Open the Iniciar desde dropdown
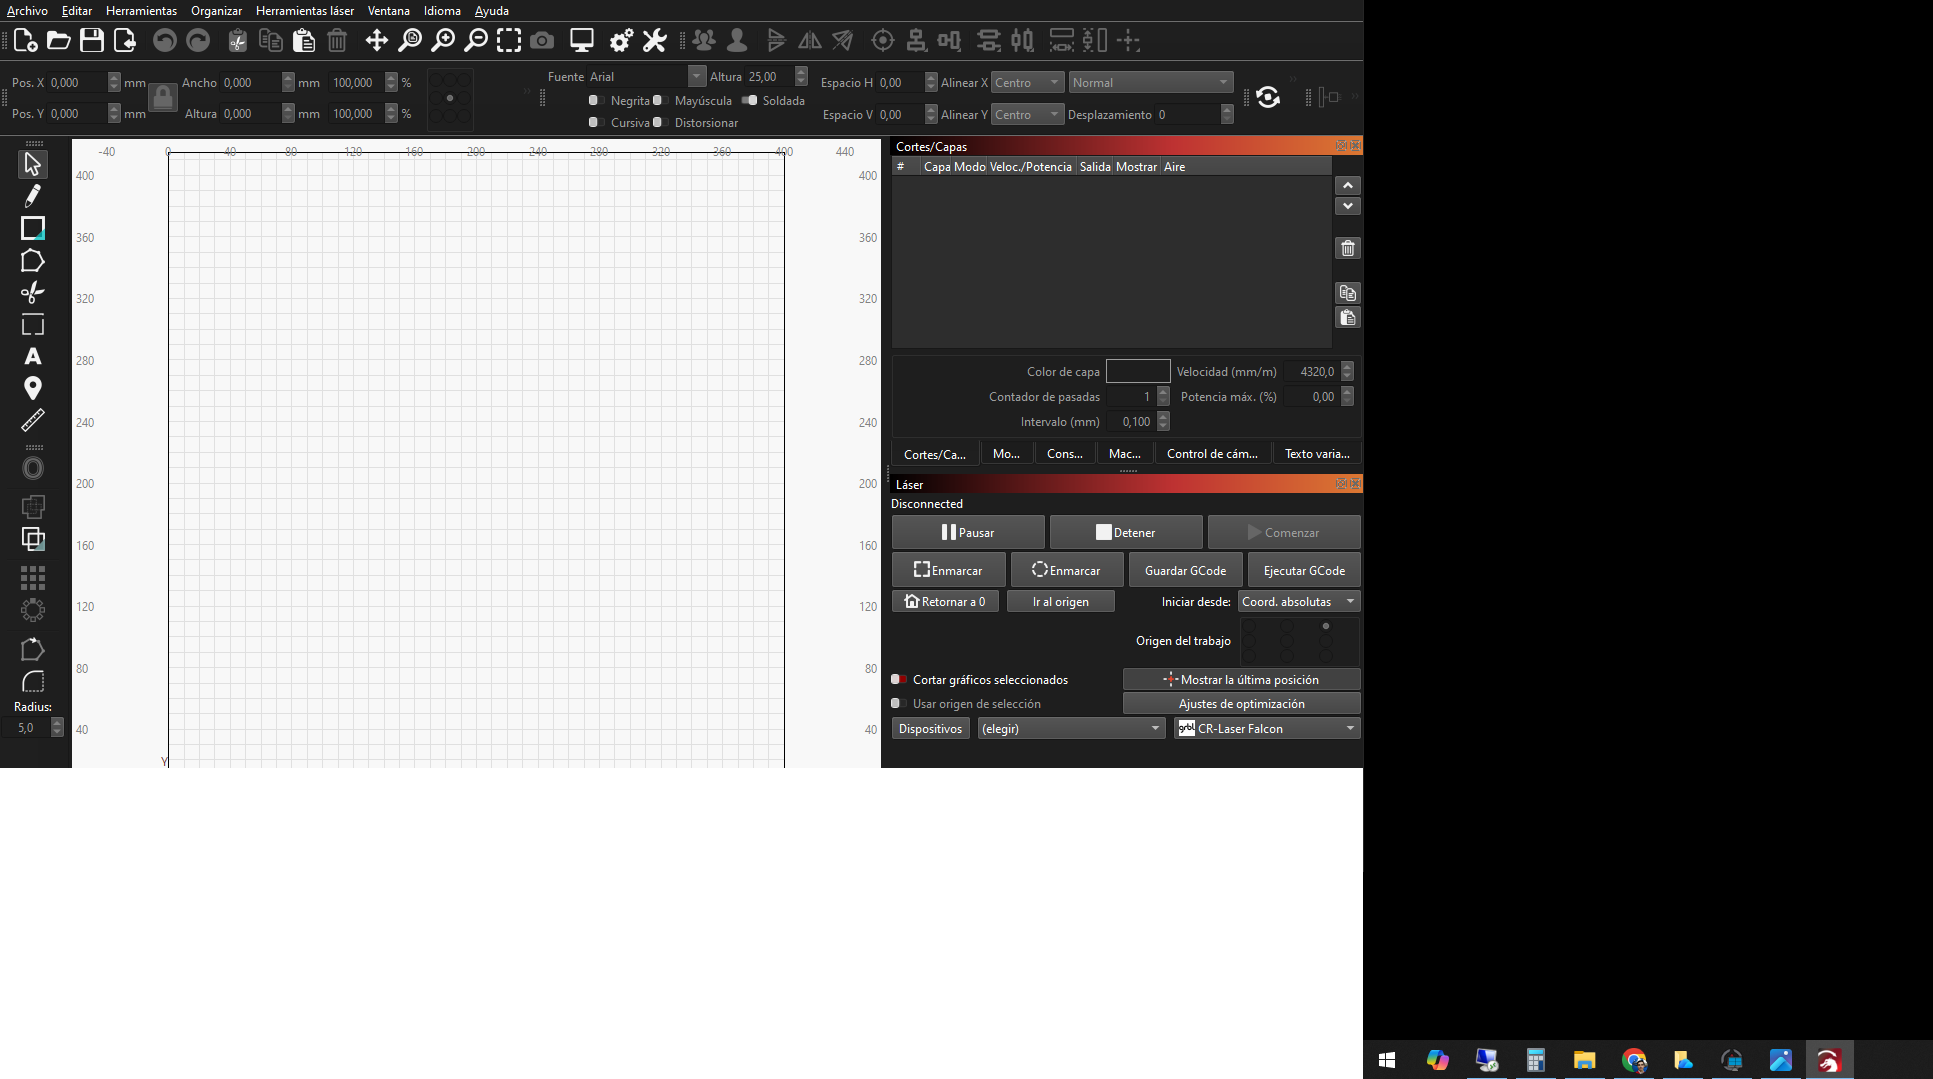 pos(1298,602)
